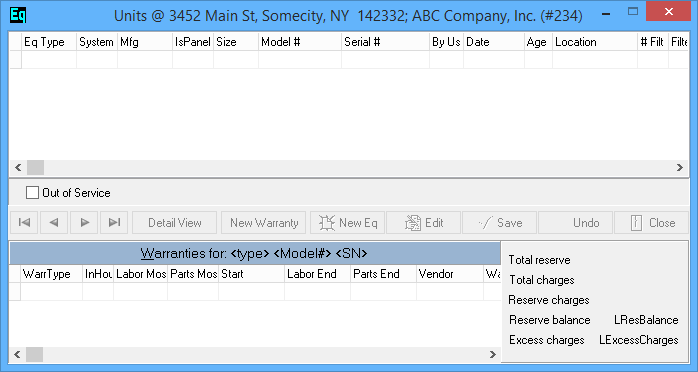Click the Location column header
The image size is (698, 372).
pyautogui.click(x=595, y=42)
